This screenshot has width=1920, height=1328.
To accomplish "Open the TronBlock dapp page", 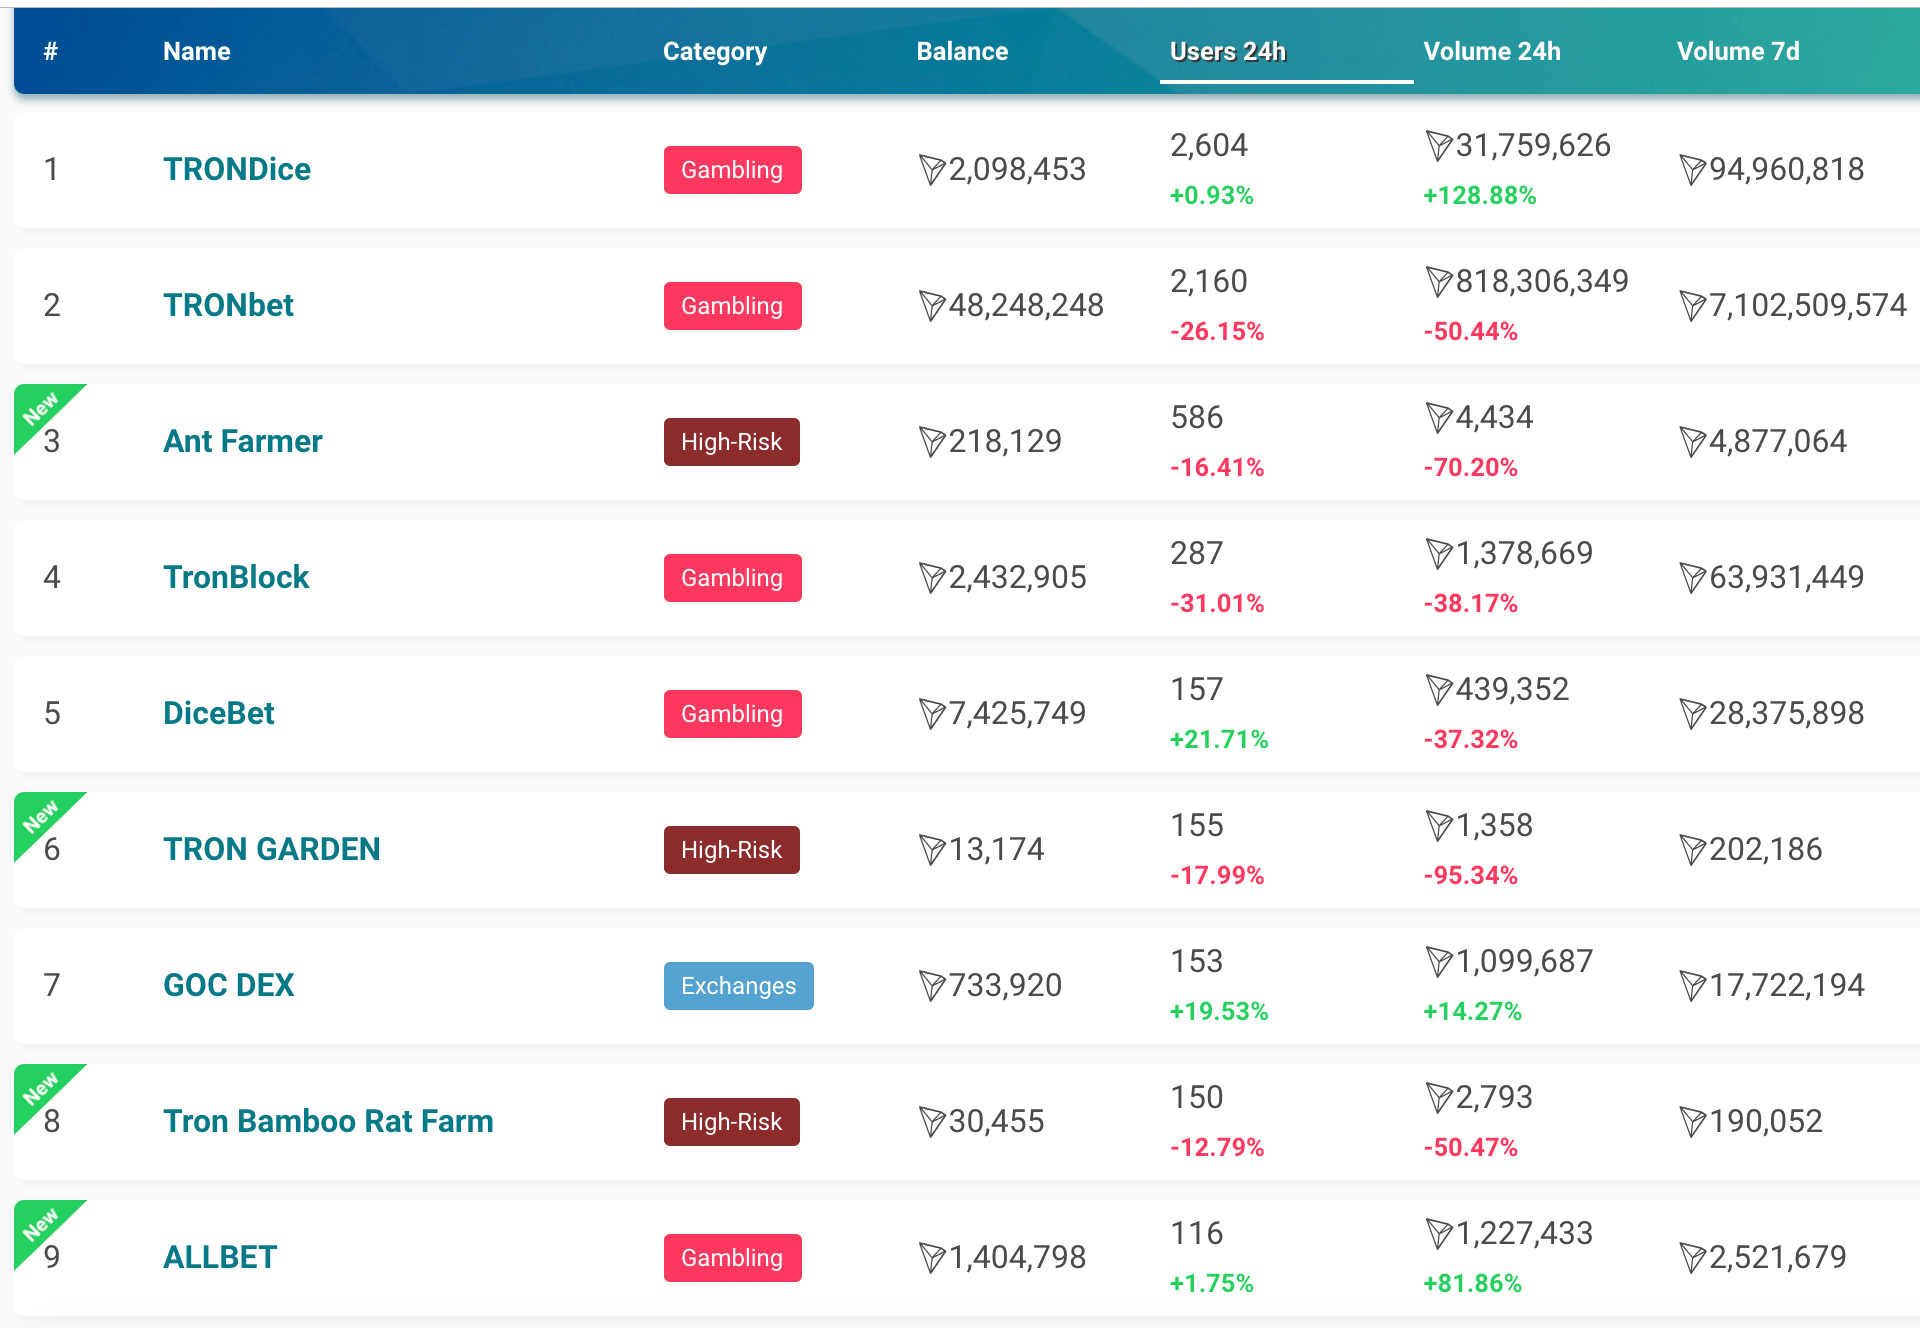I will click(236, 577).
